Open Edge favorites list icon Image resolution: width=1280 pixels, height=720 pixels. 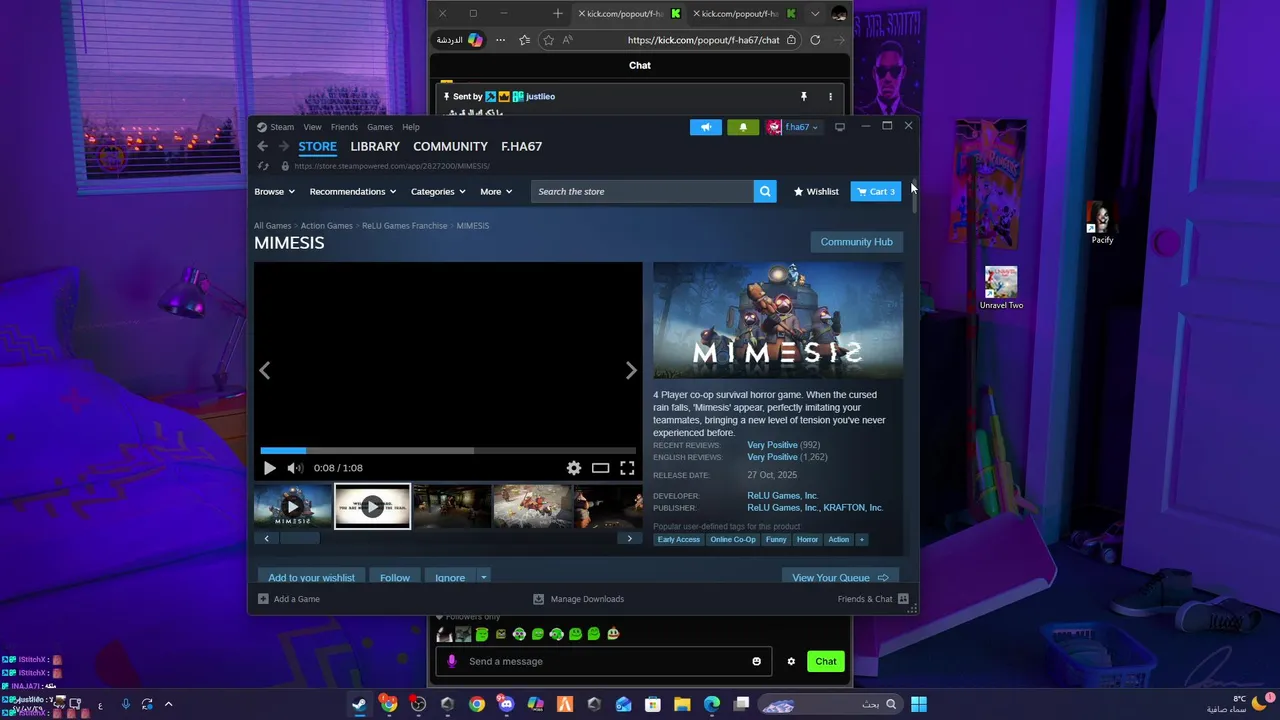(x=524, y=40)
